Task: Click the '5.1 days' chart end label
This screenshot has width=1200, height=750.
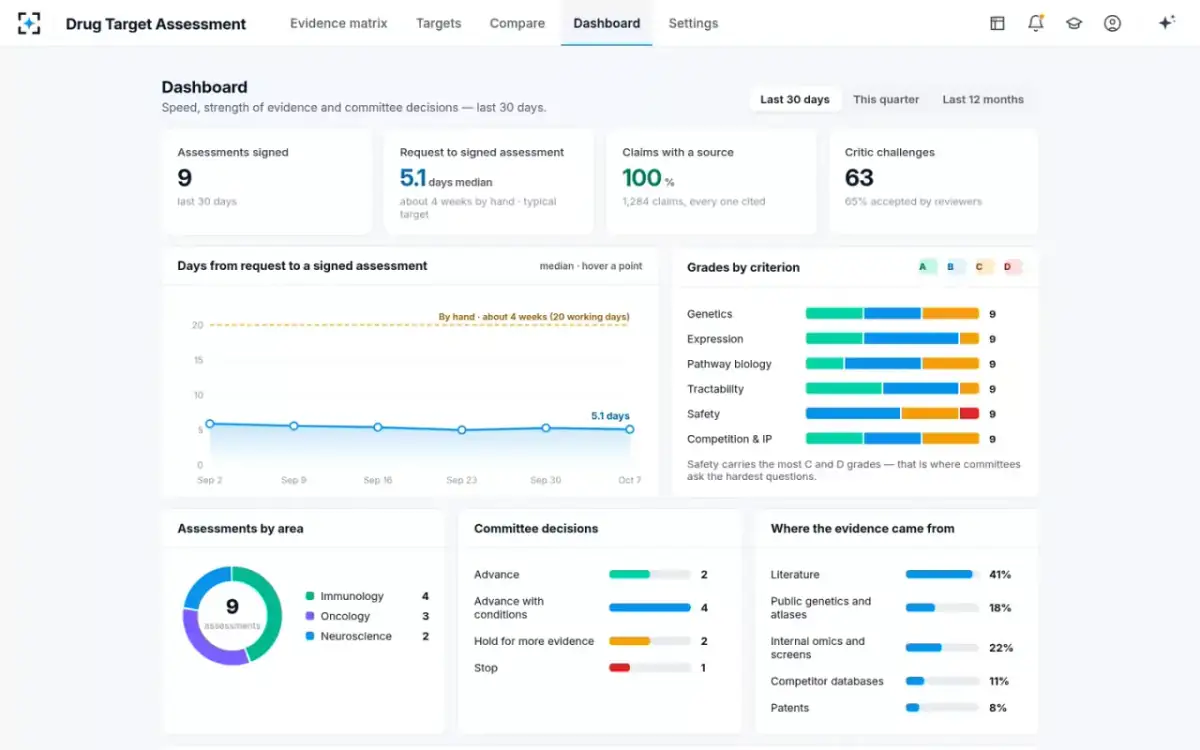Action: [x=610, y=416]
